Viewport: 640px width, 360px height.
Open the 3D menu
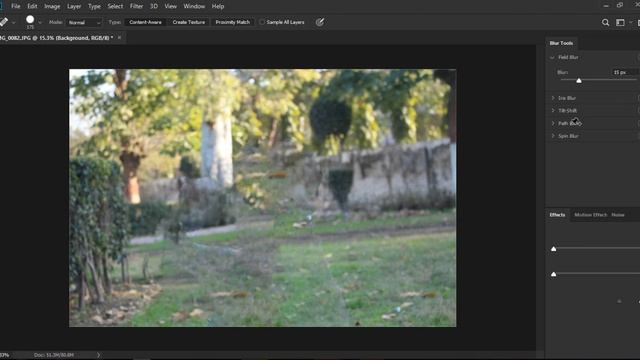(x=154, y=7)
